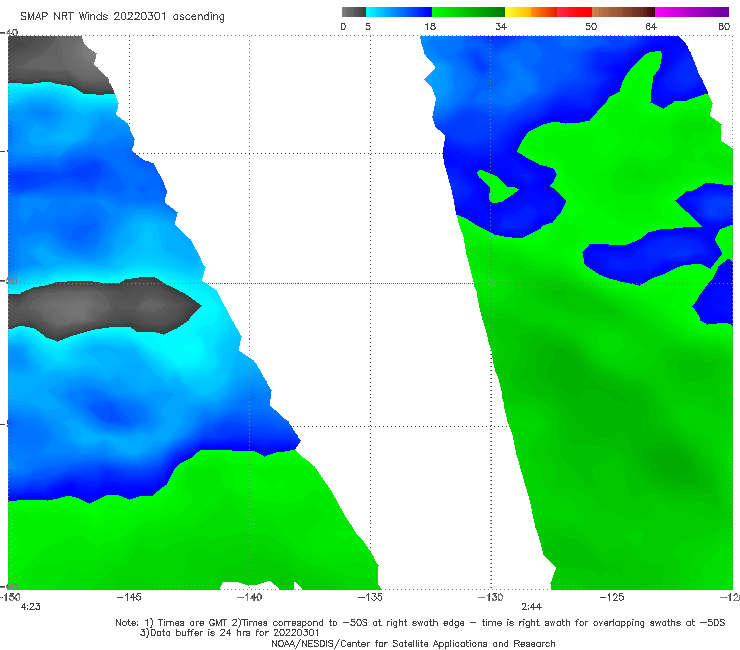Click the longitude label '-125'

[612, 597]
